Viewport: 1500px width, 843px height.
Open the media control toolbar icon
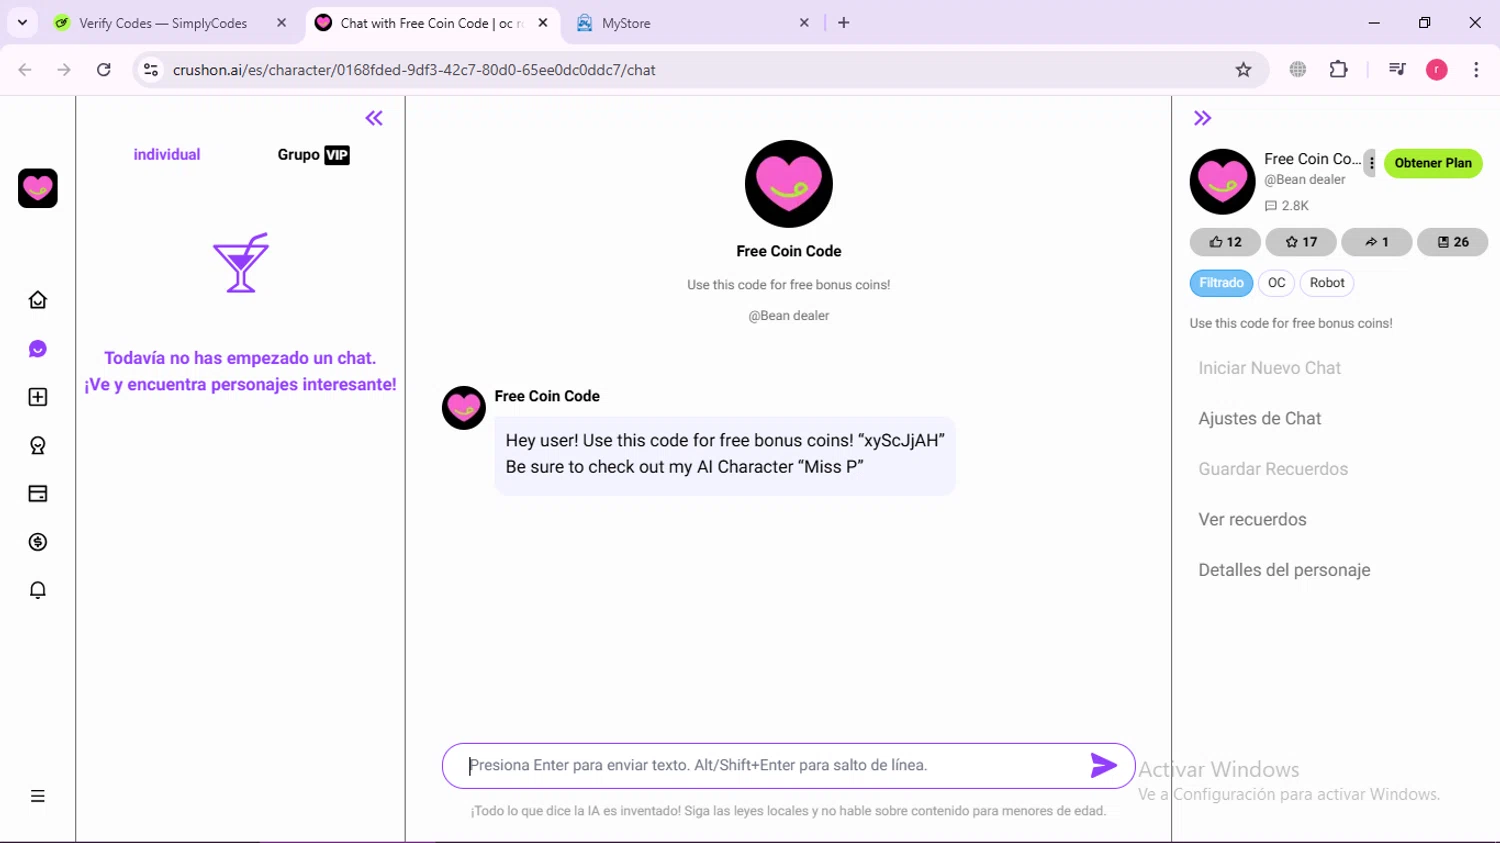1397,70
